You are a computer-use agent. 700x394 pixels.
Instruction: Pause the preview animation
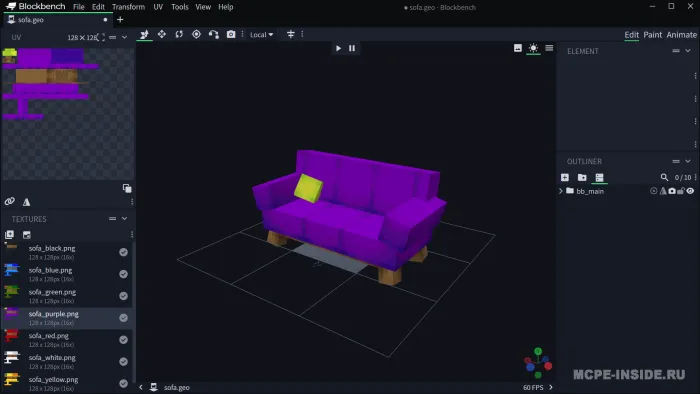352,48
